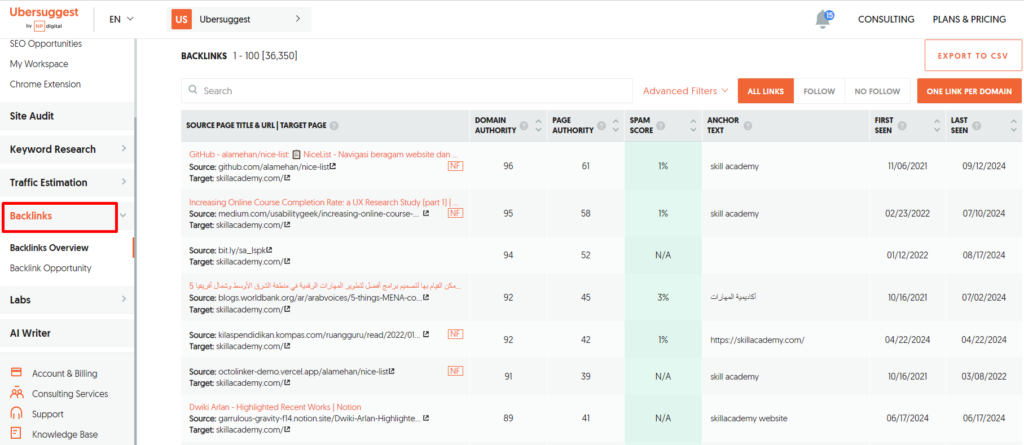This screenshot has width=1024, height=445.
Task: Open SEO Opportunities sidebar item
Action: [x=46, y=44]
